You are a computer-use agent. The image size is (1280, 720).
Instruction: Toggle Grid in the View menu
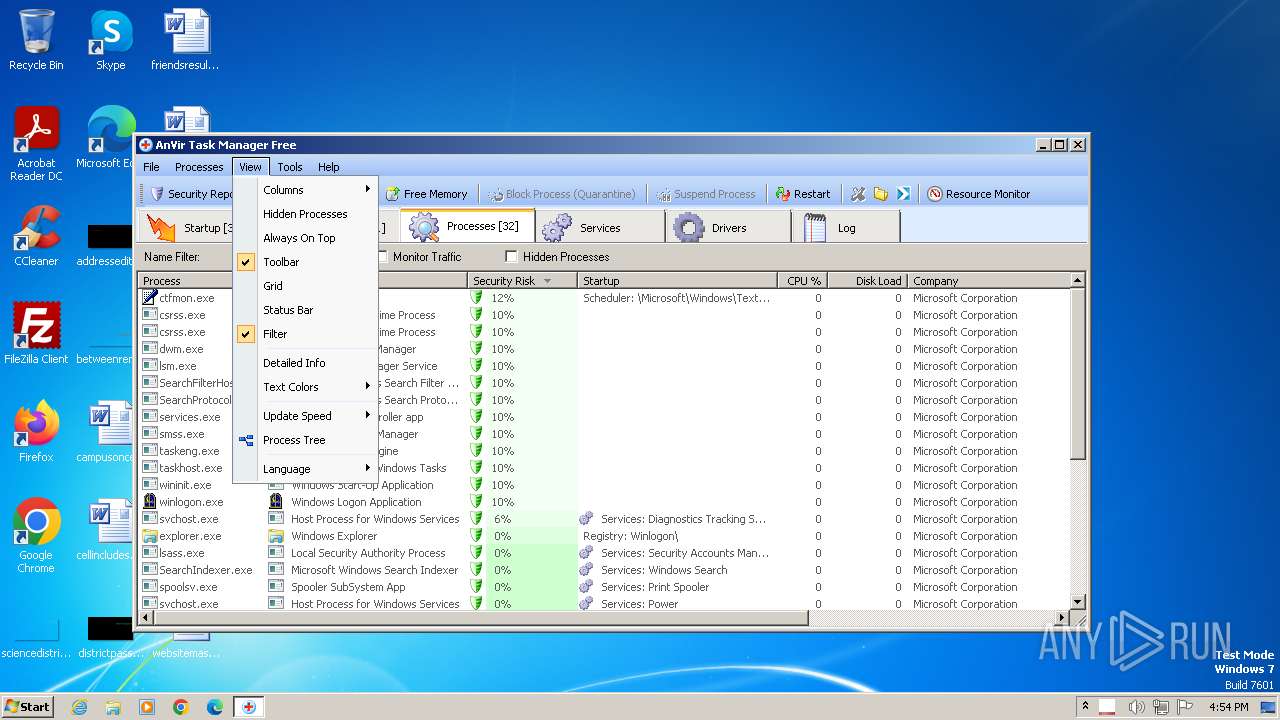pos(305,286)
